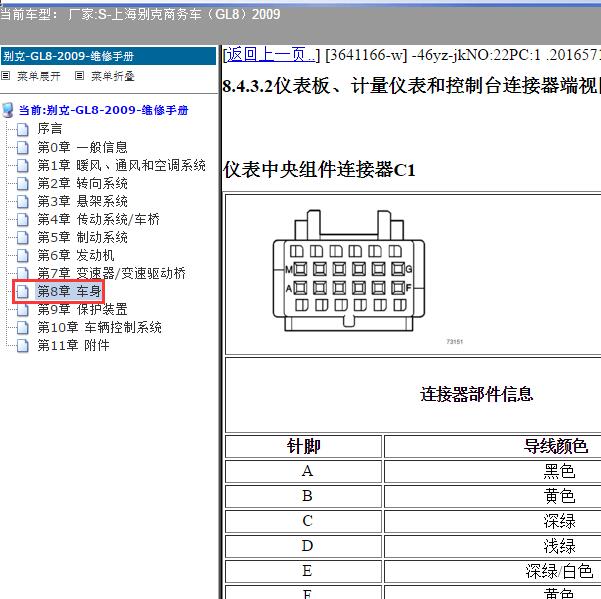The image size is (601, 599).
Task: Click the 菜单展开 expand icon
Action: point(5,76)
